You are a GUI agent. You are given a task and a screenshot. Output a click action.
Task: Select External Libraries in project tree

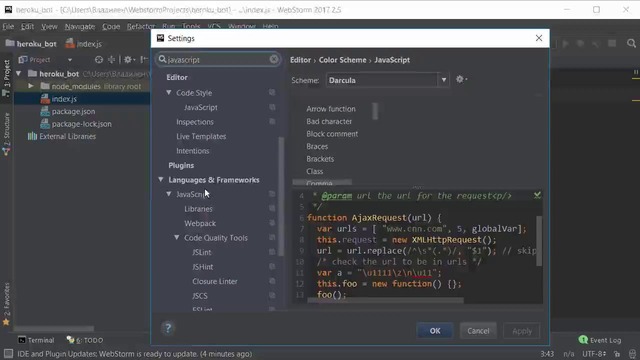pyautogui.click(x=67, y=136)
